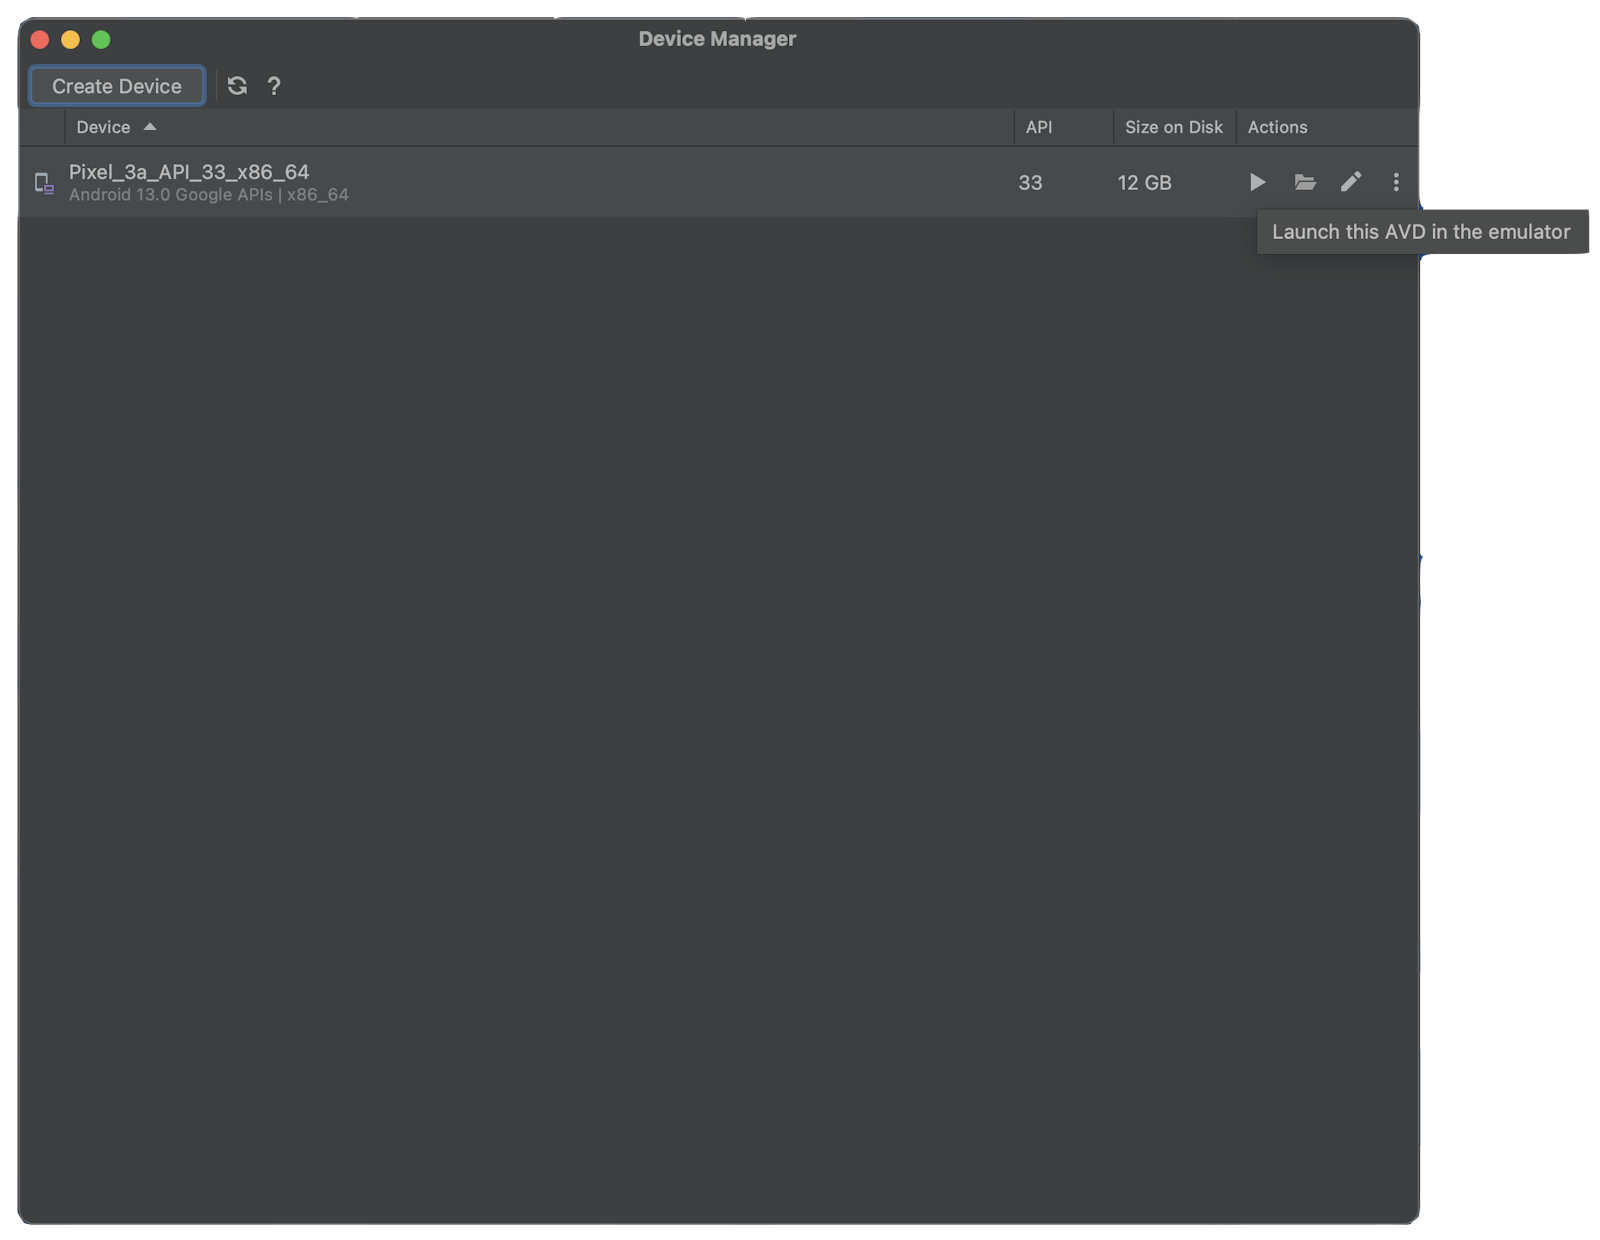
Task: Click the phone icon beside Pixel_3a device
Action: point(44,183)
